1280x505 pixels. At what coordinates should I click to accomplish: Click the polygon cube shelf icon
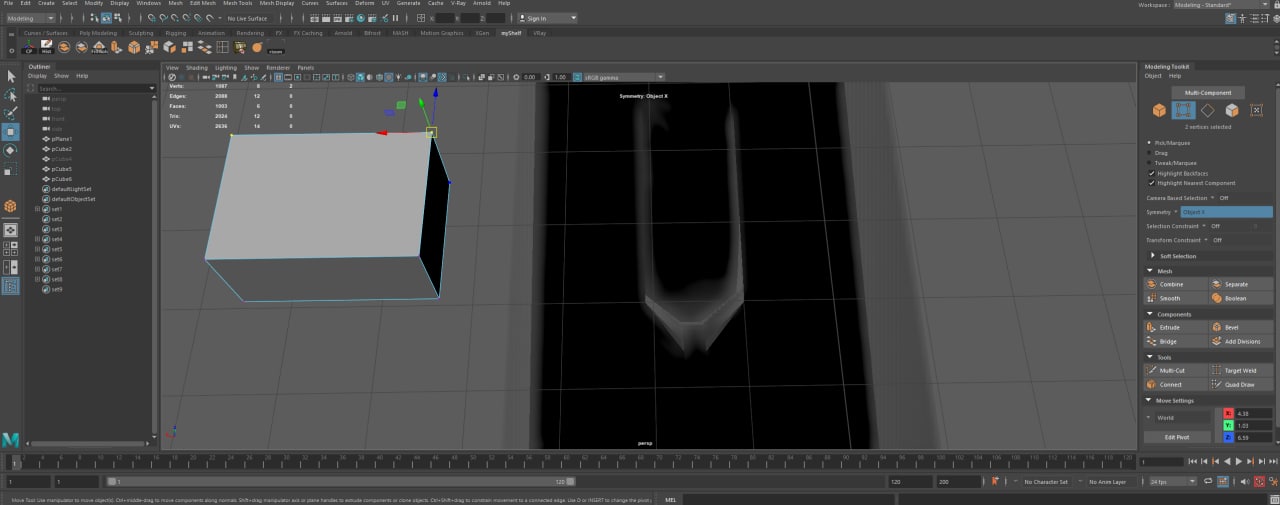(x=133, y=47)
